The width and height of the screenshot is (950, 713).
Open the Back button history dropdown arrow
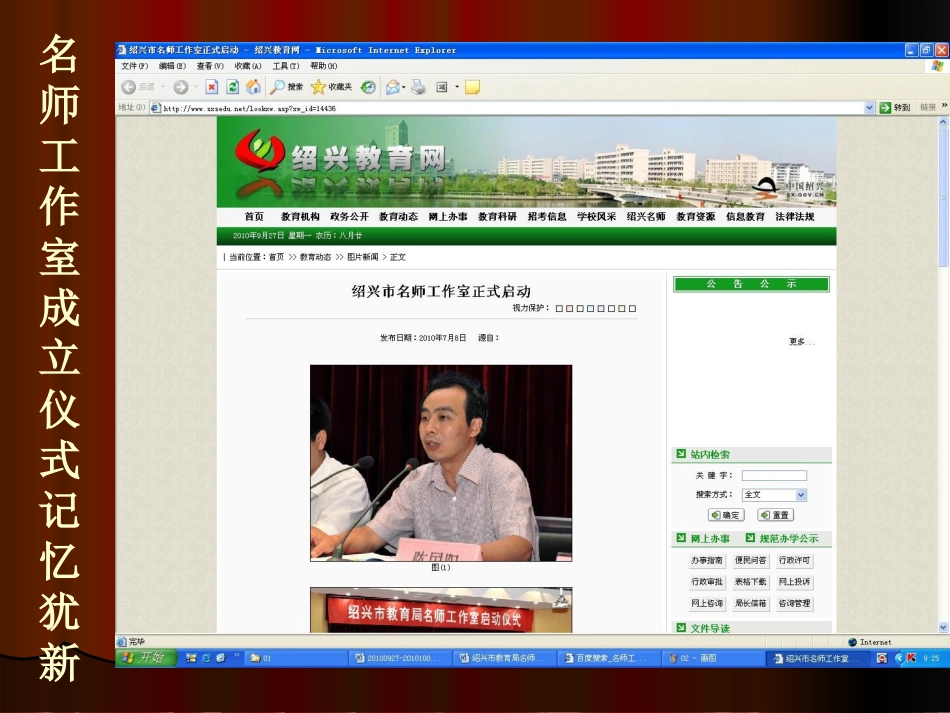(163, 87)
